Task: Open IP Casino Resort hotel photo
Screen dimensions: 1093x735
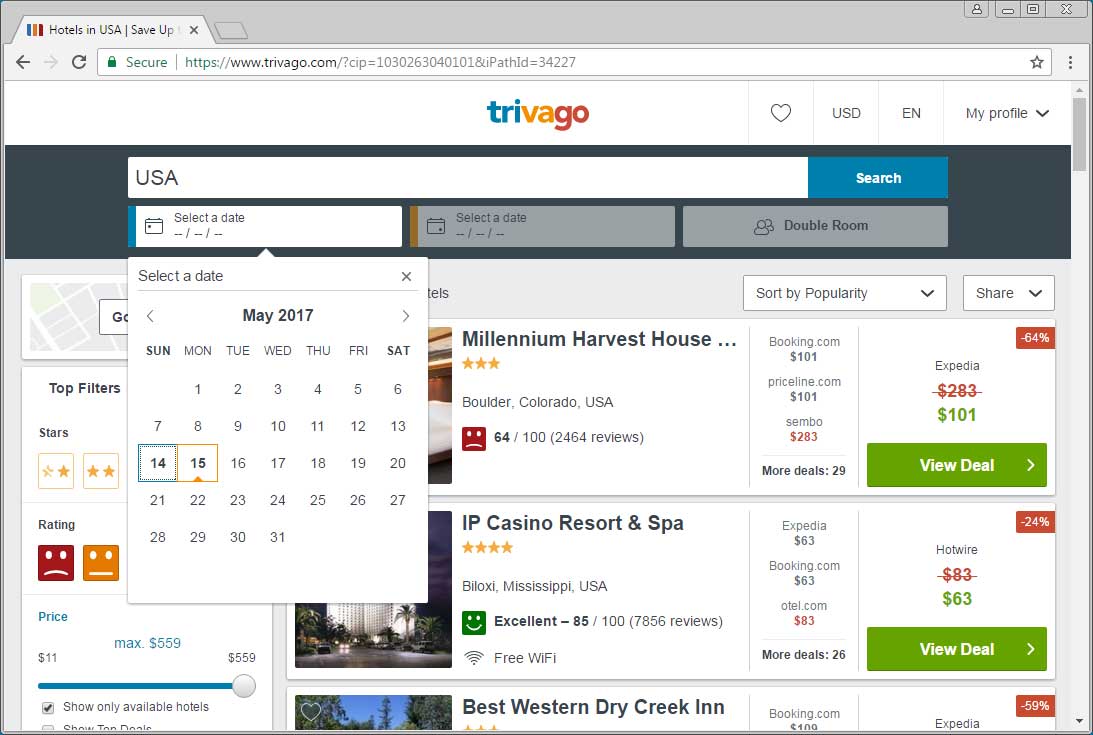Action: (x=373, y=589)
